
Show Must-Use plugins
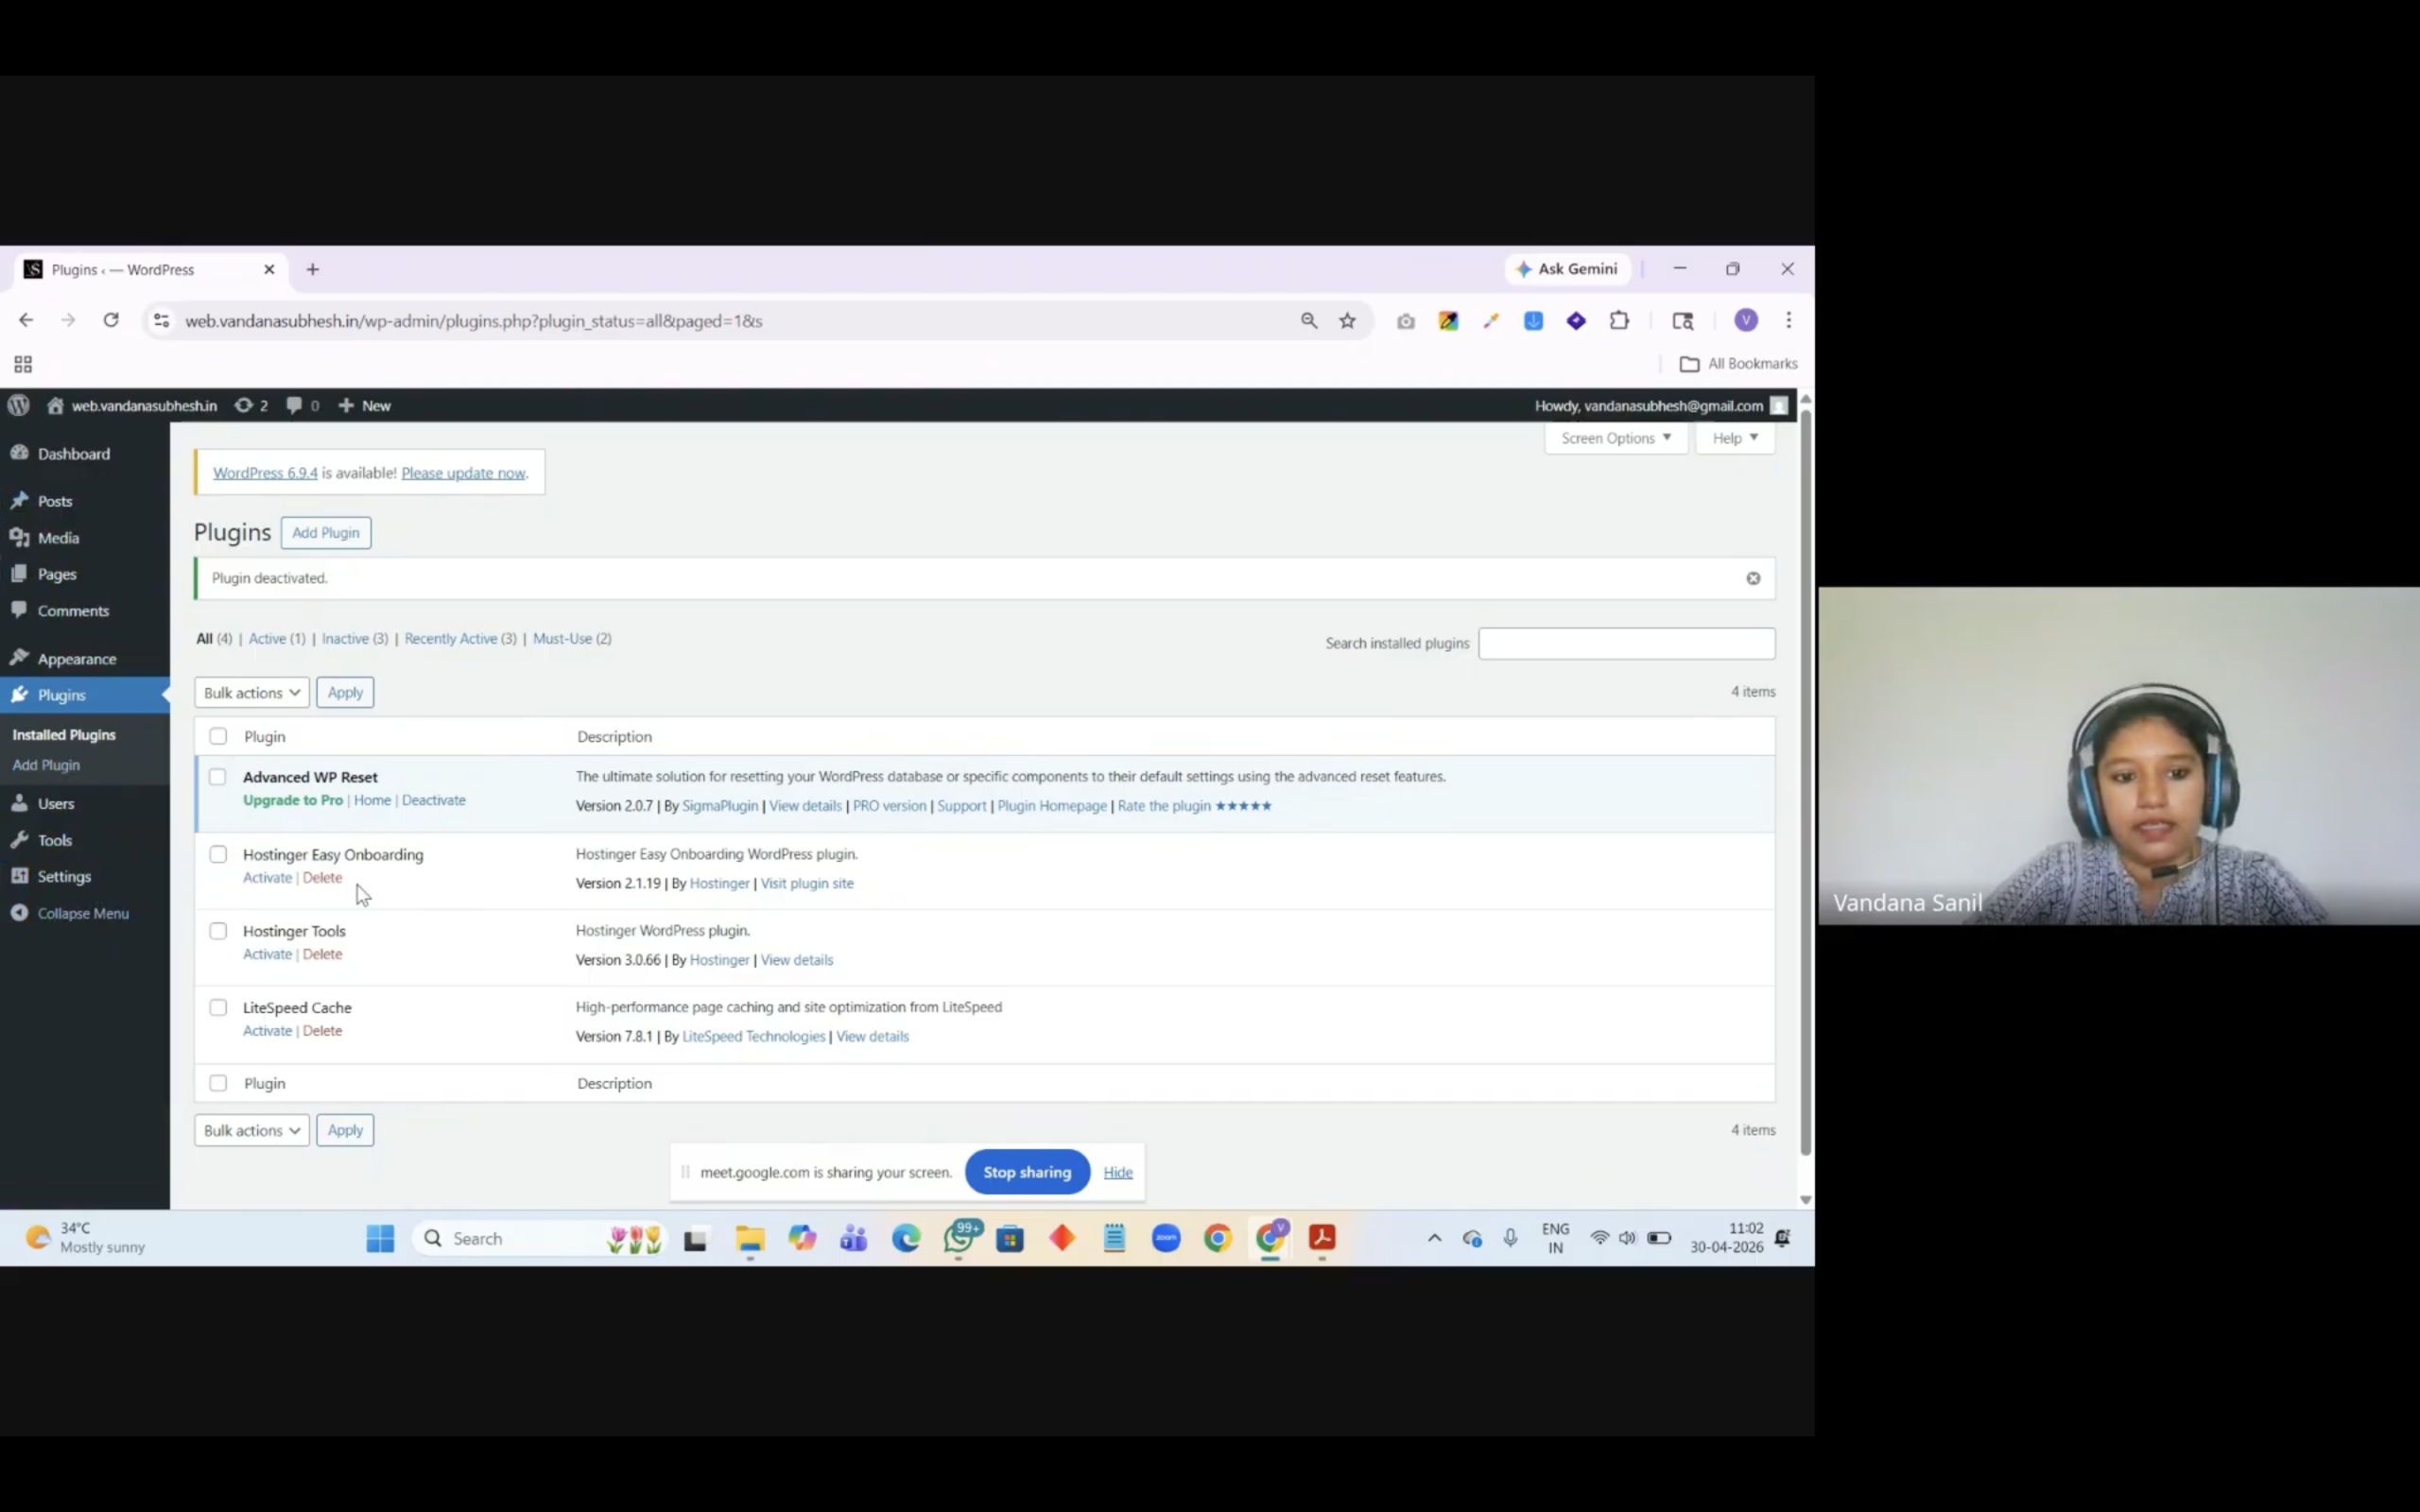tap(572, 639)
